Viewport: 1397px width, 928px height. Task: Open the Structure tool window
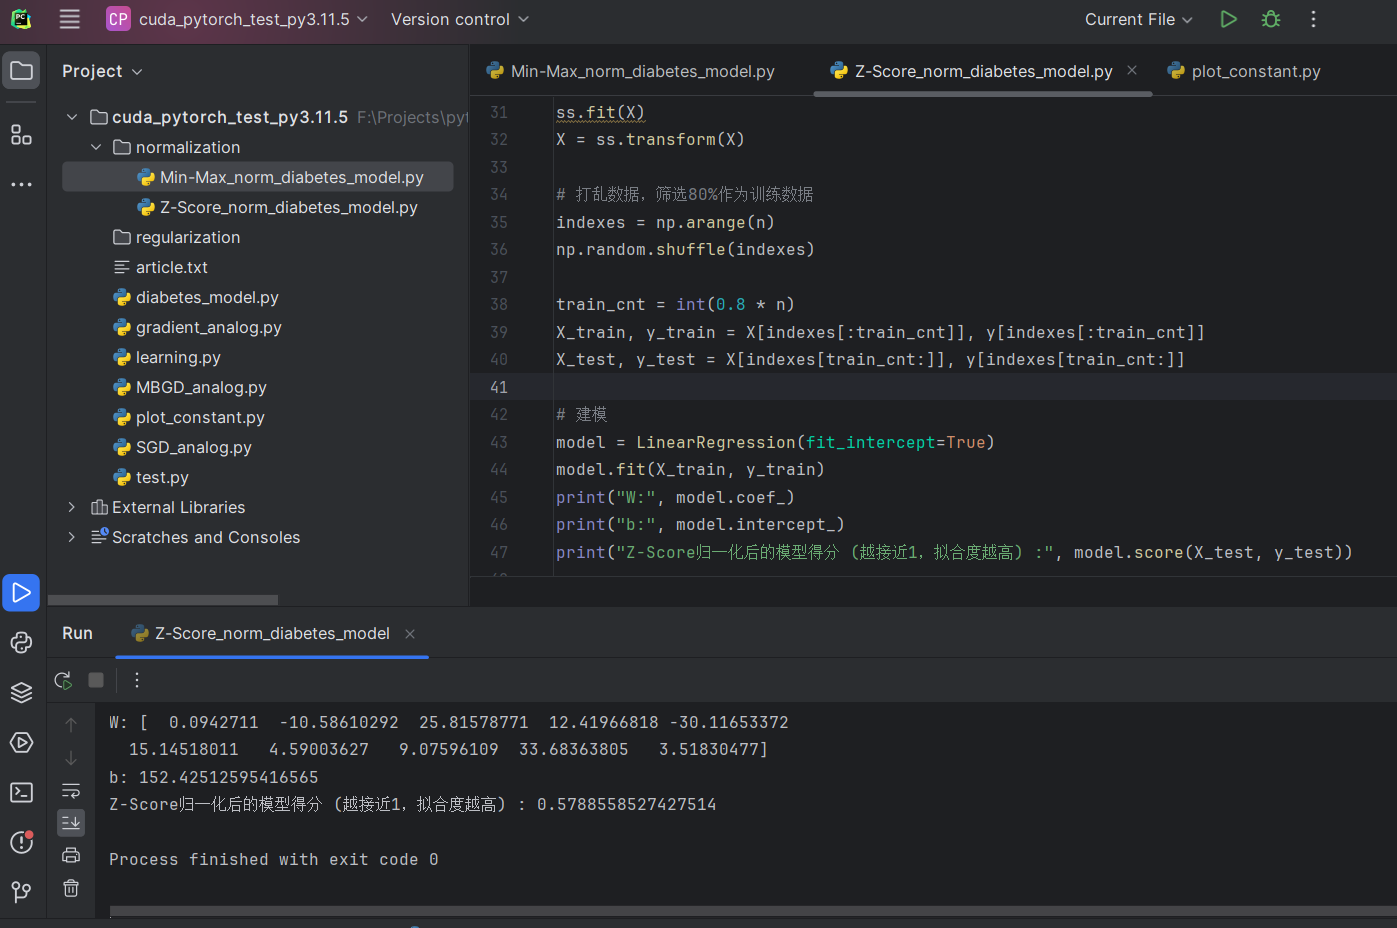(21, 135)
